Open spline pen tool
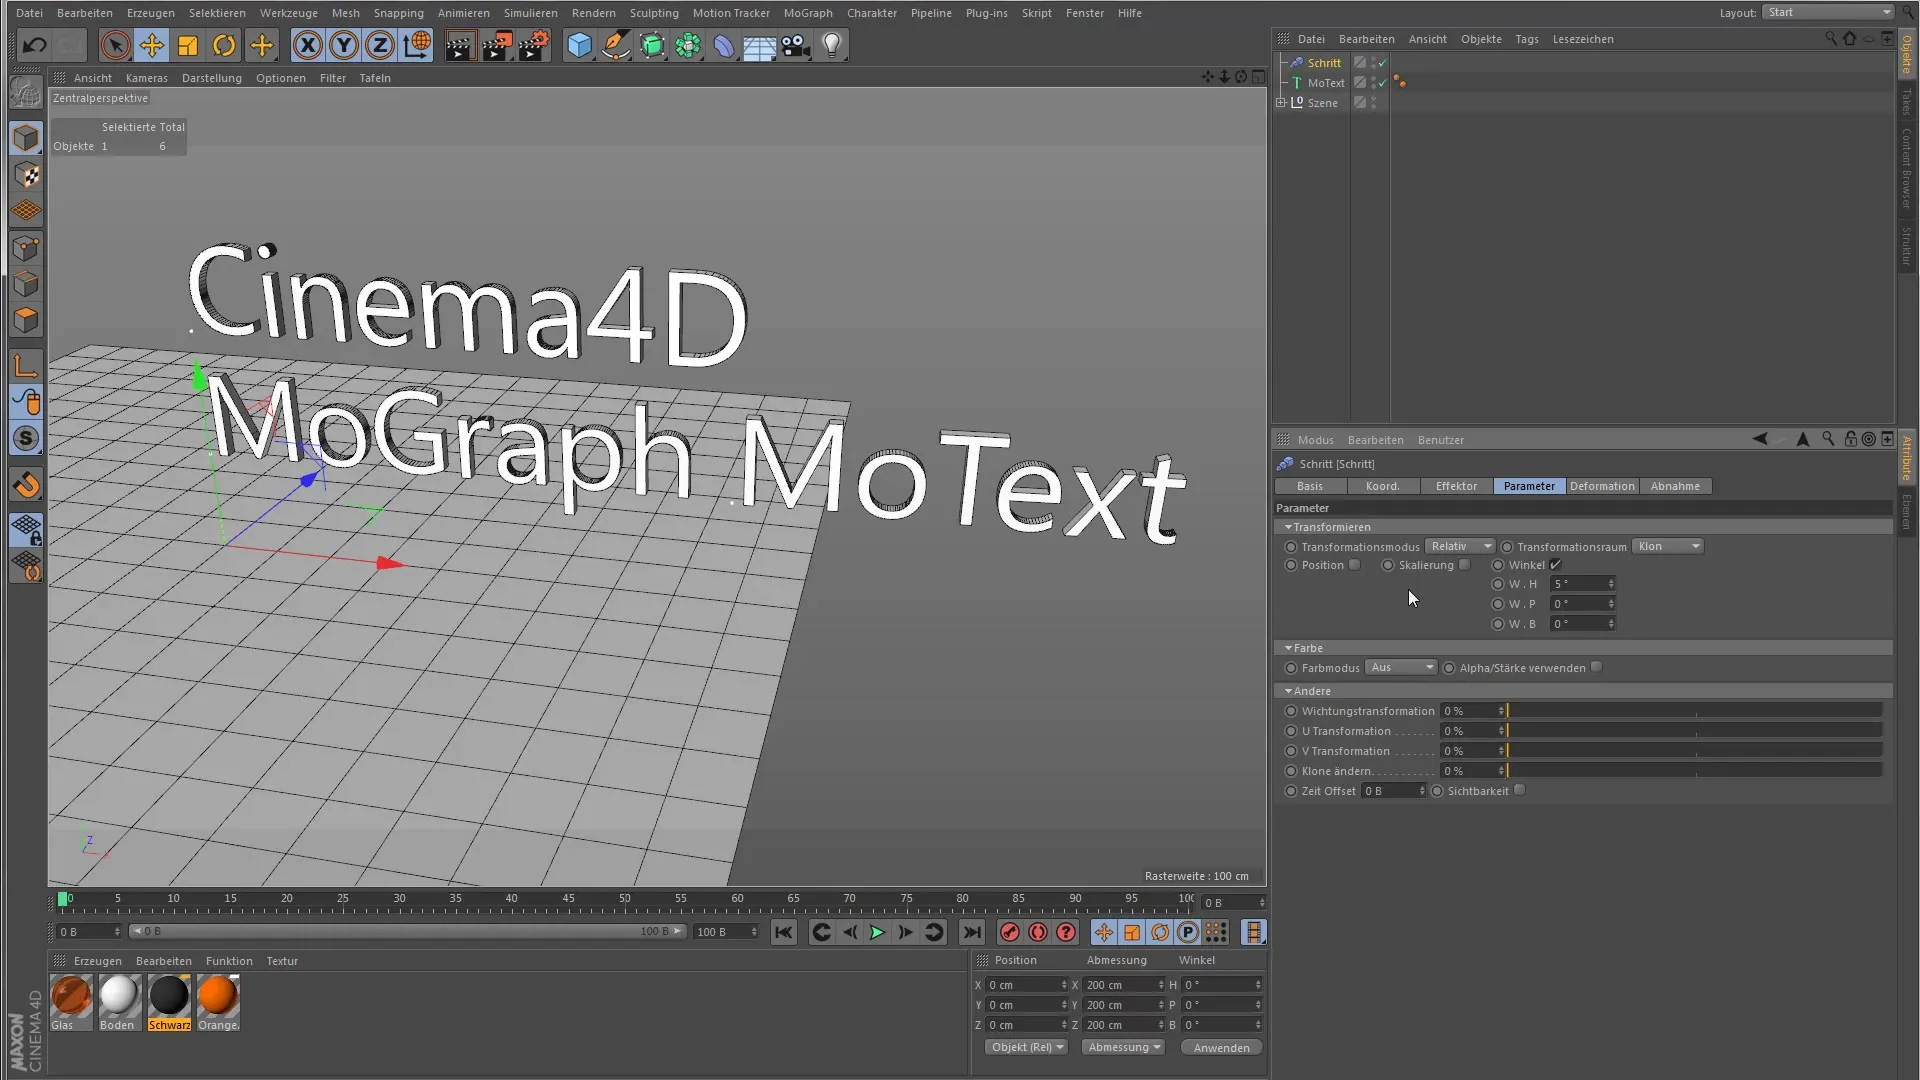This screenshot has width=1920, height=1080. (x=616, y=45)
